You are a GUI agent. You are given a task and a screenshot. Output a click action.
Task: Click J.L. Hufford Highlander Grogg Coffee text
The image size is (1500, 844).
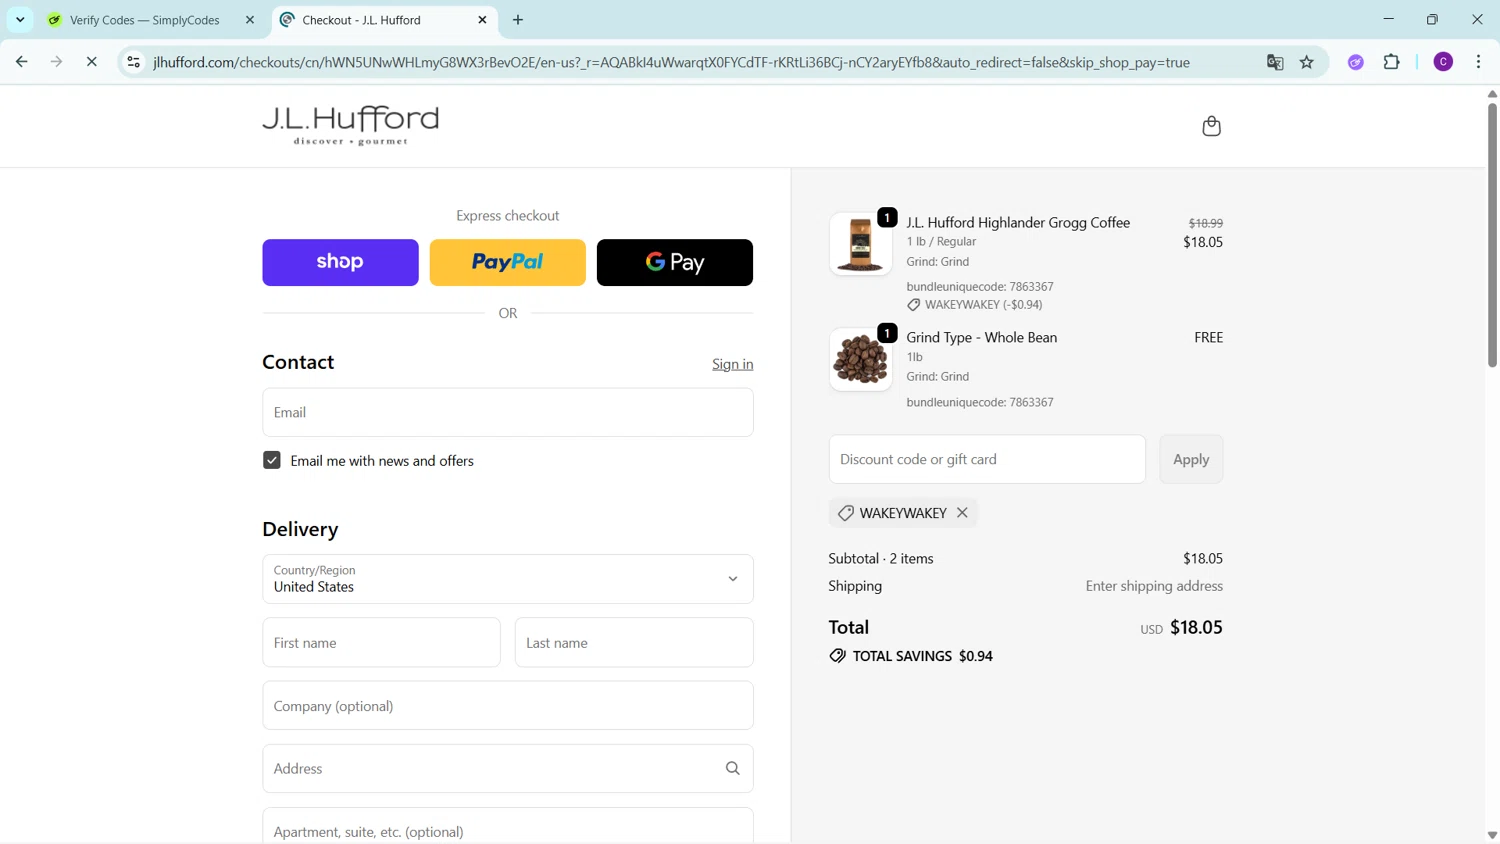click(x=1018, y=223)
